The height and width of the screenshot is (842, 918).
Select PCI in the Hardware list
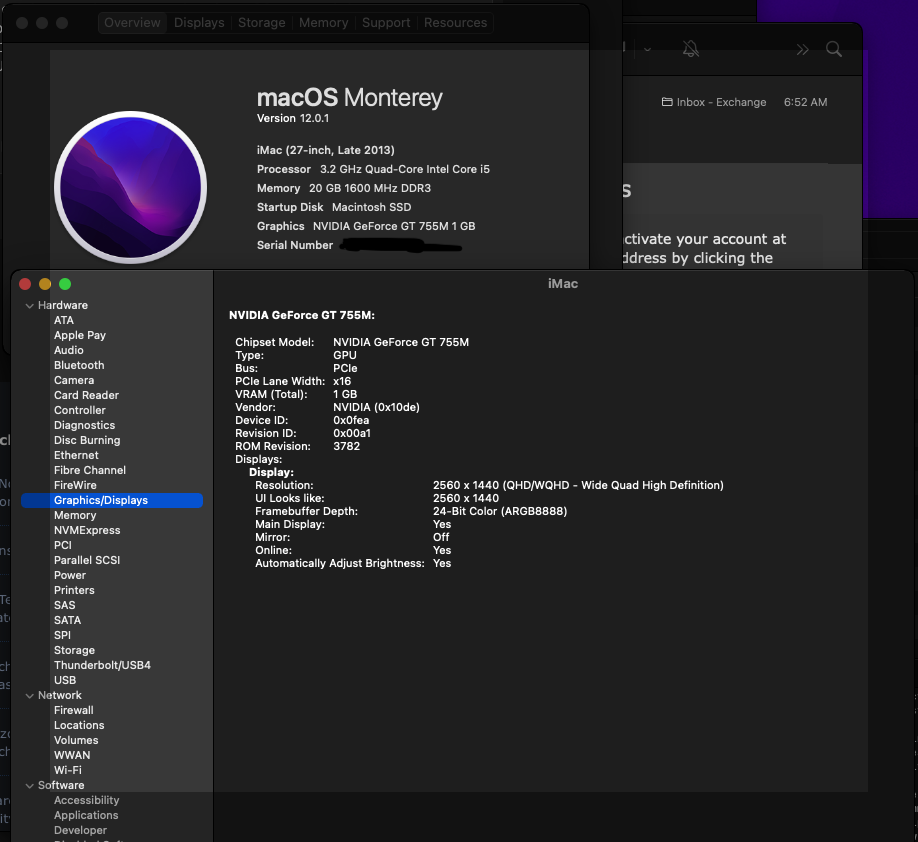click(63, 545)
